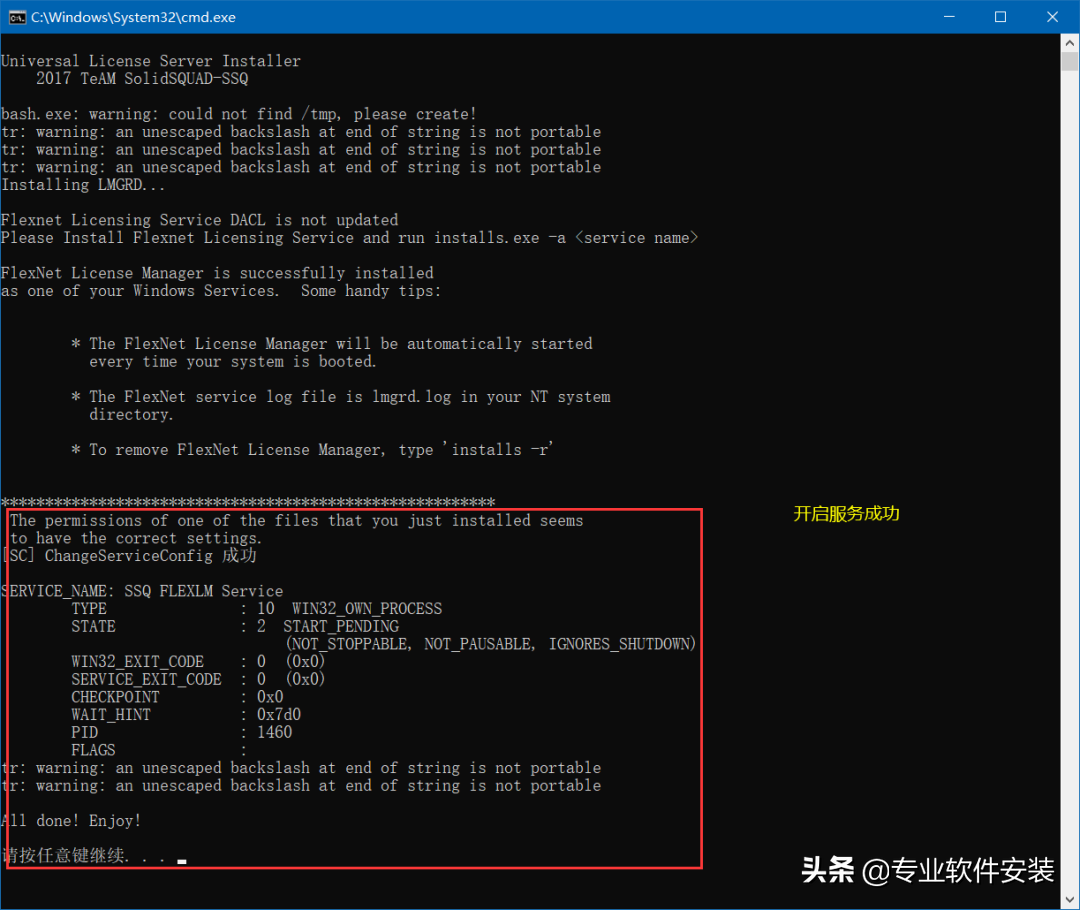1080x910 pixels.
Task: Click the line '2017 TeAM SolidSQUAD-SSQ'
Action: click(142, 79)
